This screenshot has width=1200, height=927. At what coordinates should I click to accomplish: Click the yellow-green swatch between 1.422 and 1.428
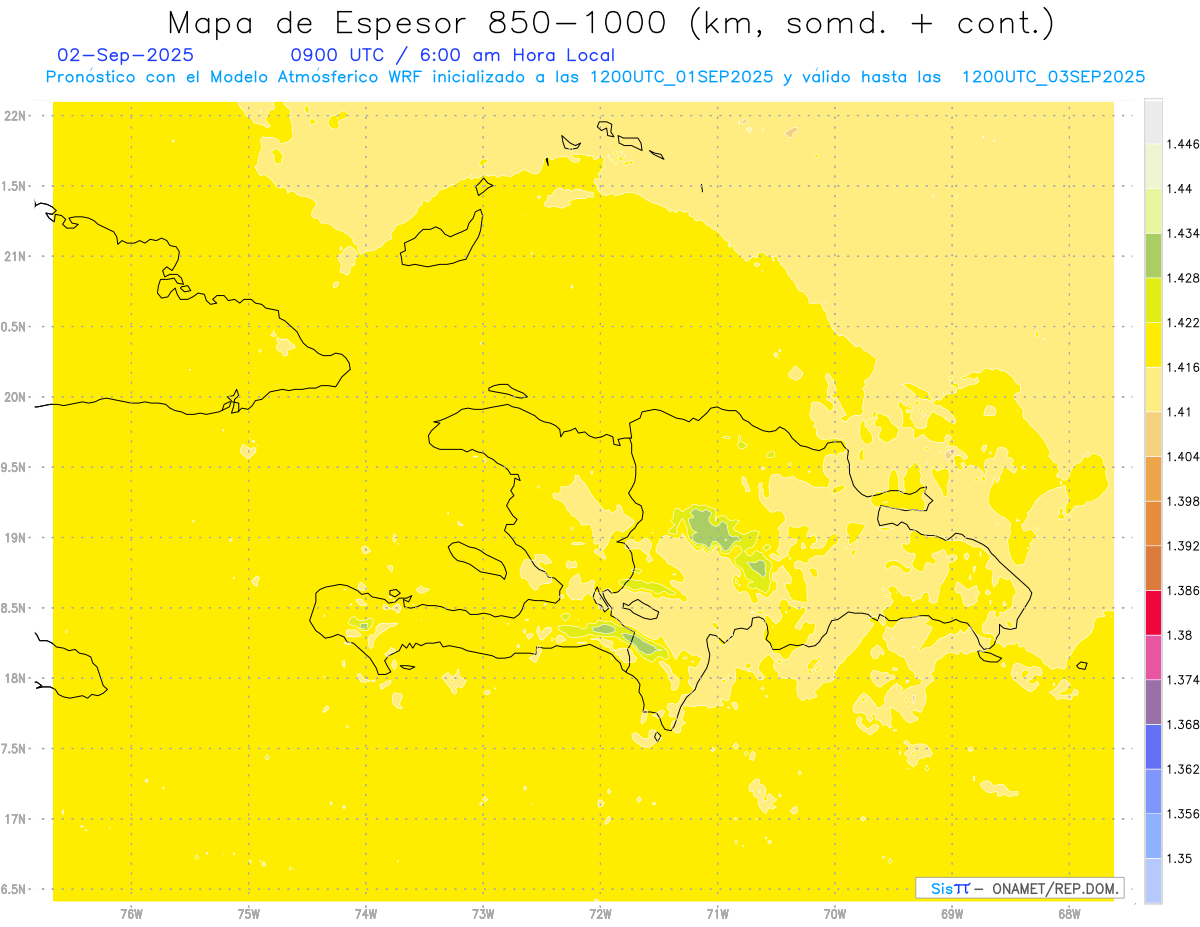tap(1153, 300)
